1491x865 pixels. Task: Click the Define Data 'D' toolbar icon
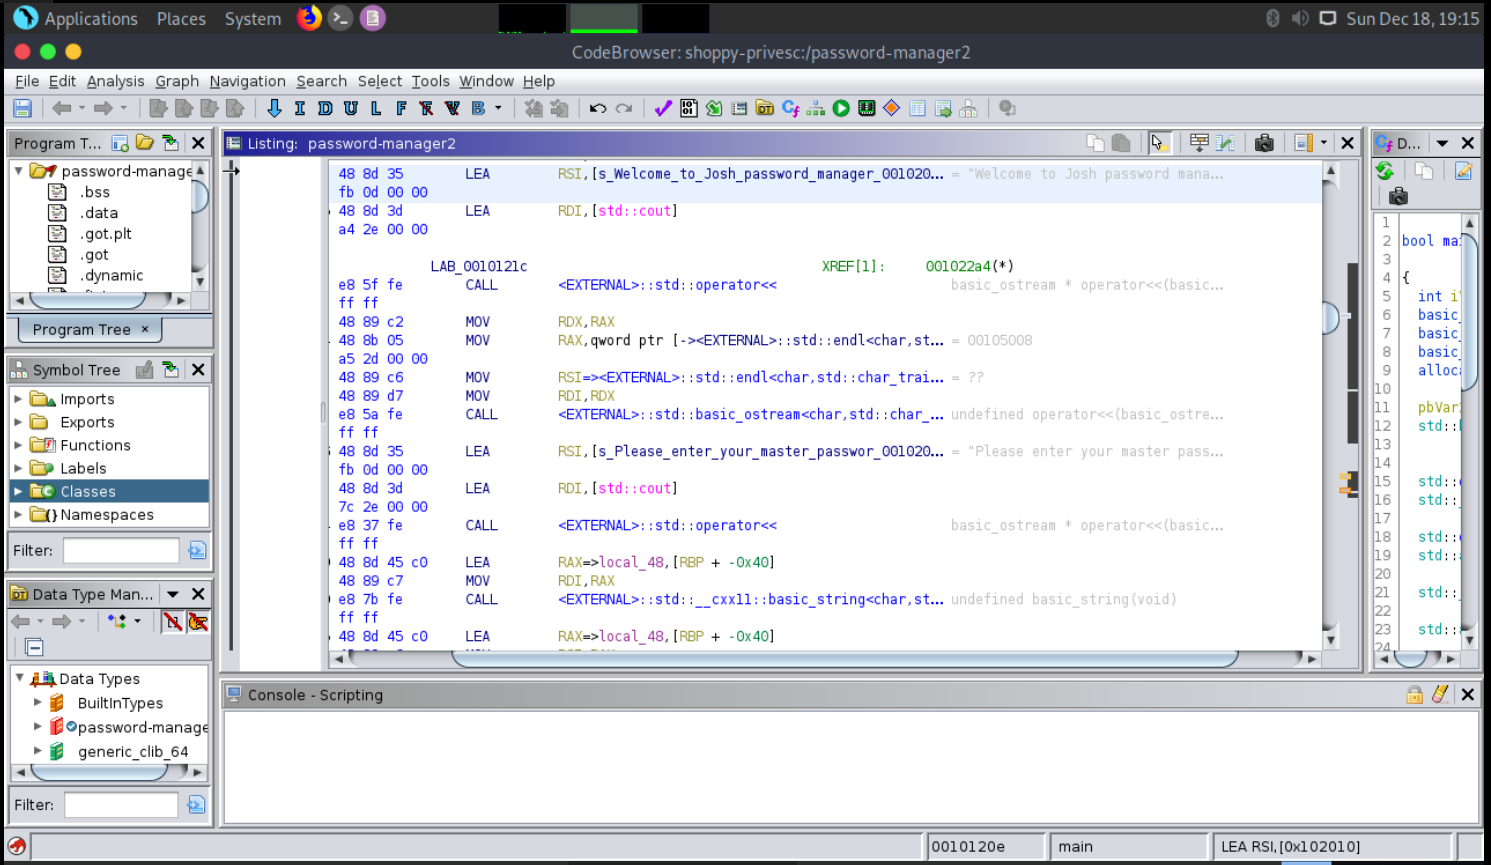coord(325,108)
